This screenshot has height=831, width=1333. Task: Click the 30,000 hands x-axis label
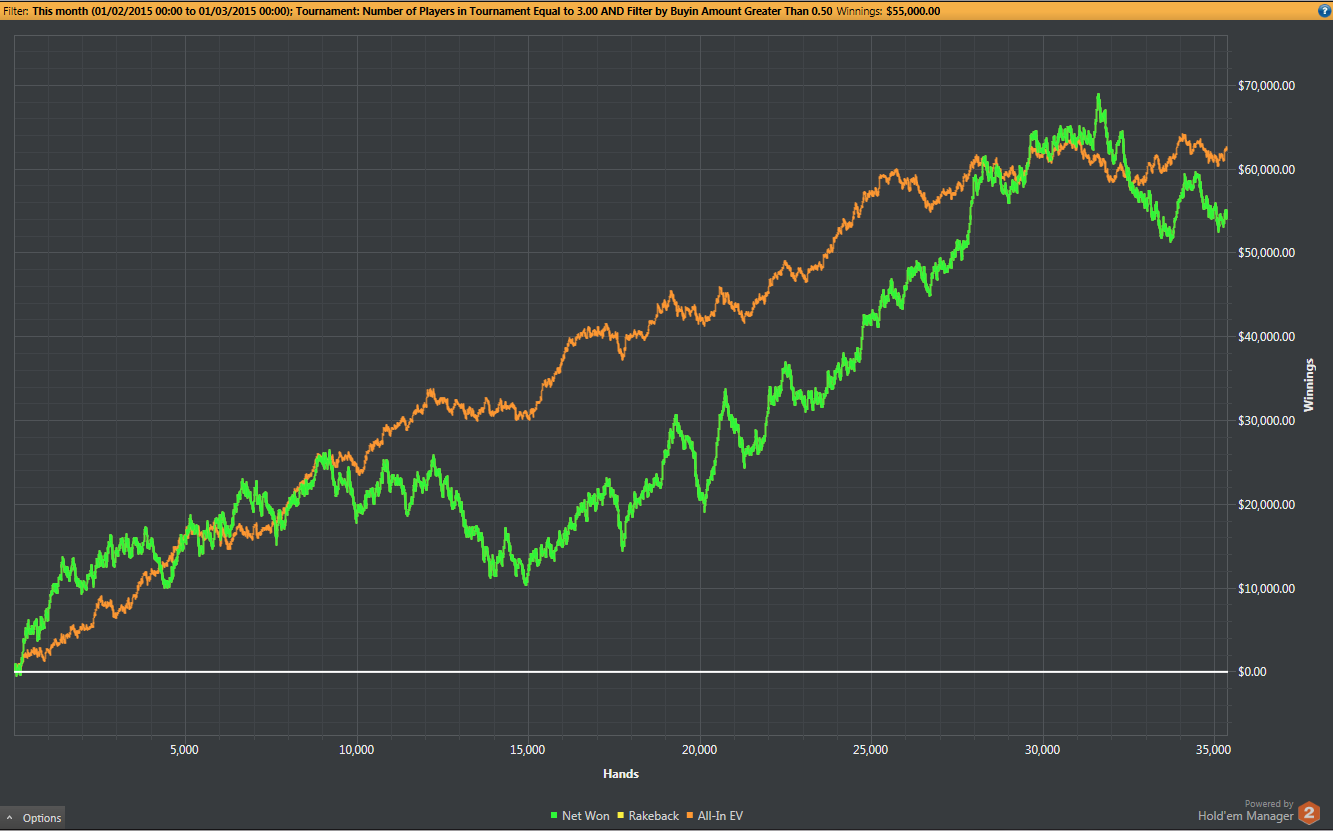click(x=1043, y=750)
